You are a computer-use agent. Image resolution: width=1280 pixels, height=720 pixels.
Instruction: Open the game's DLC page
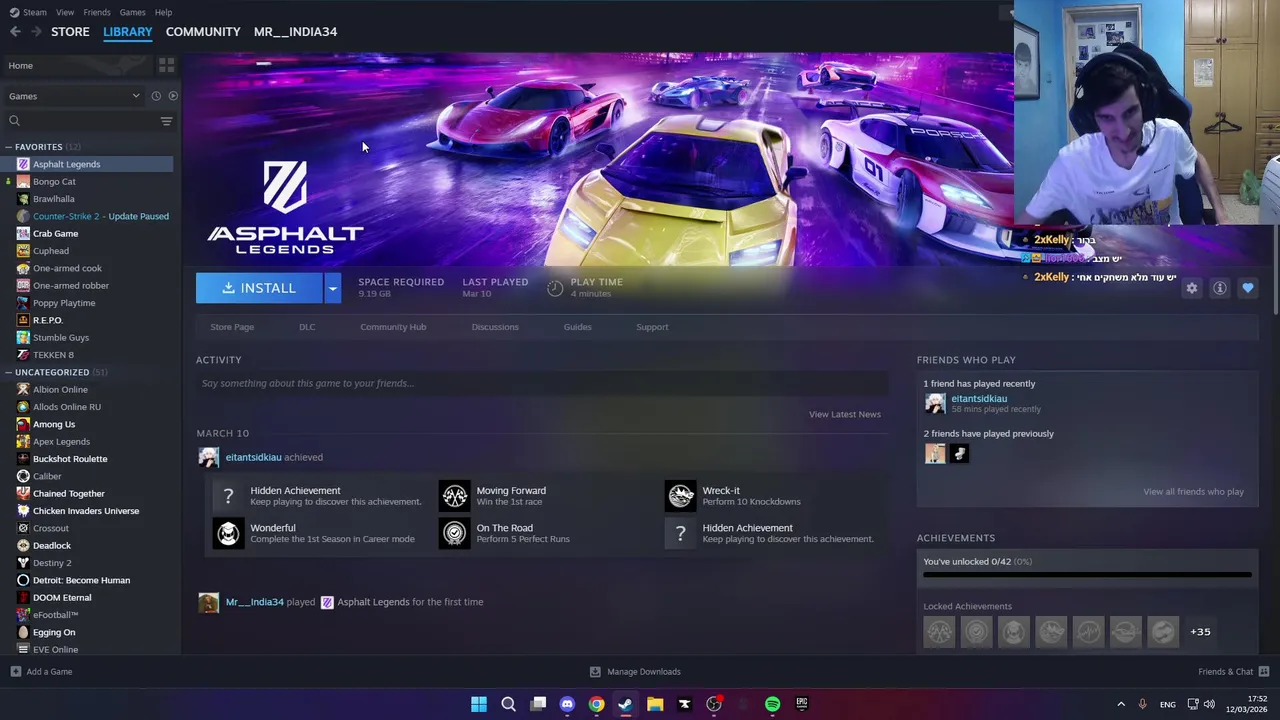pos(307,327)
